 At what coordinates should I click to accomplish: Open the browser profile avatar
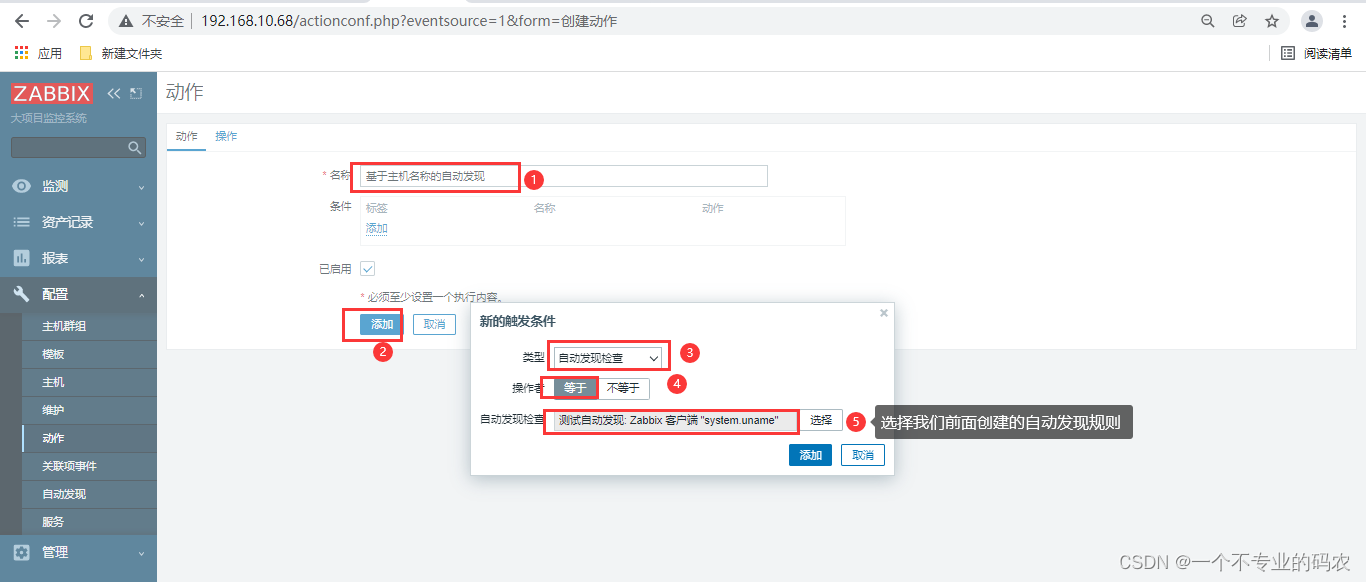[x=1312, y=21]
